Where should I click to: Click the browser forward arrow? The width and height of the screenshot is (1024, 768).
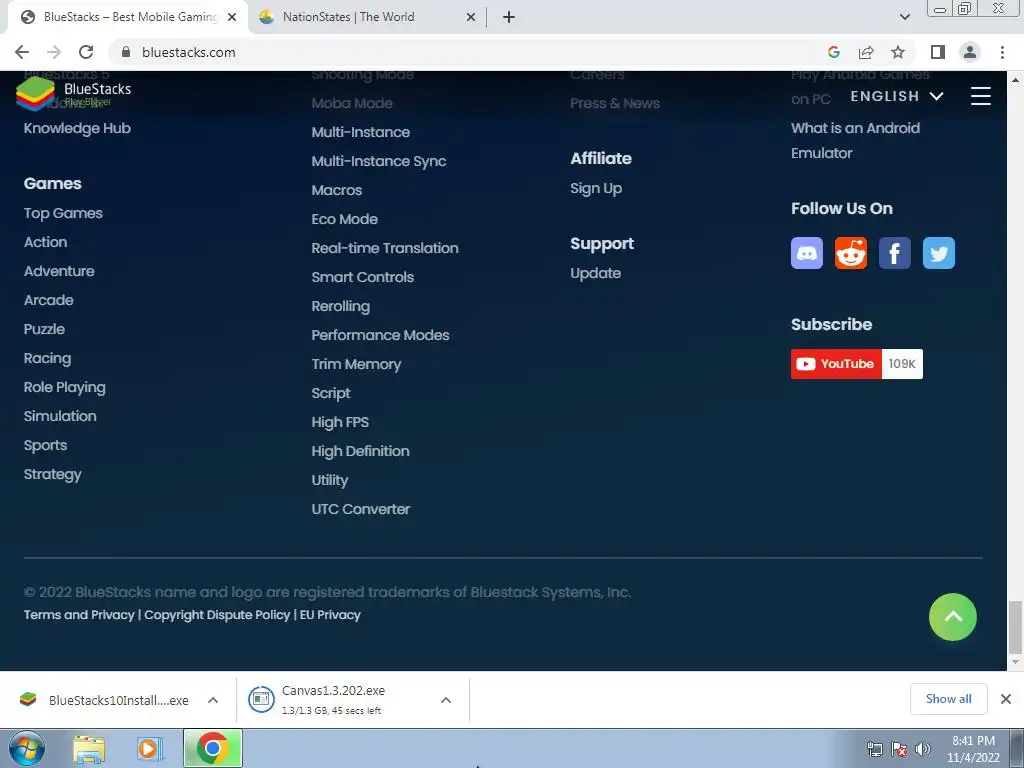coord(54,52)
